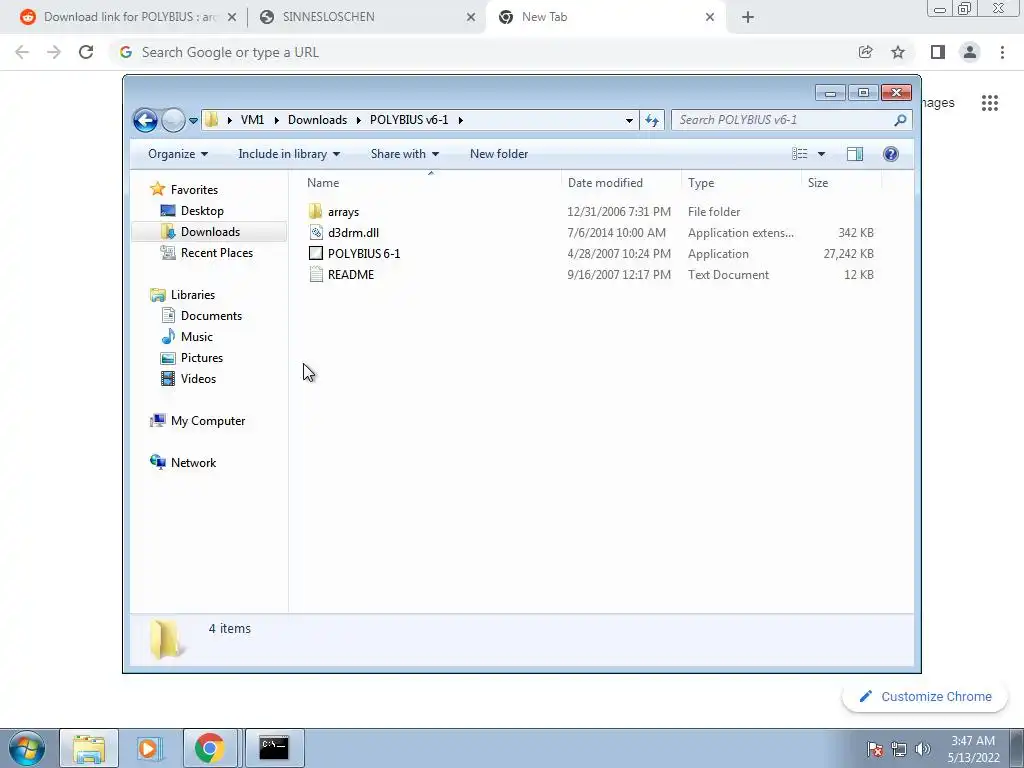Share this page icon in Chrome
Screen dimensions: 1024x768
click(865, 52)
